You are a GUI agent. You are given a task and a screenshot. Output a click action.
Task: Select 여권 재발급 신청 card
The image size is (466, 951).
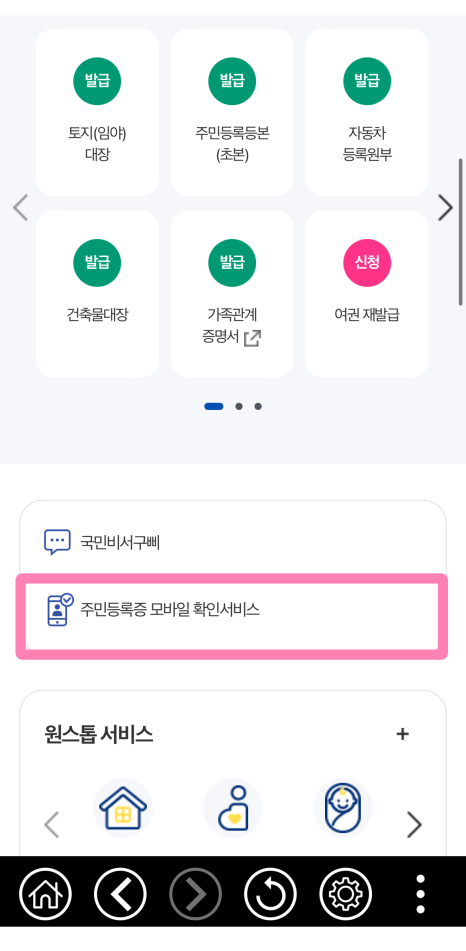click(x=367, y=294)
